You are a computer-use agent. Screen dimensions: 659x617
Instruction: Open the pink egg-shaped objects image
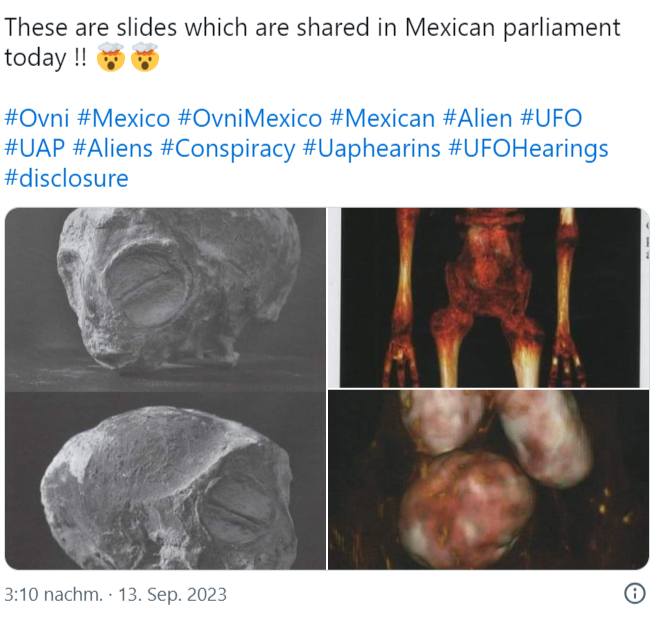coord(488,480)
